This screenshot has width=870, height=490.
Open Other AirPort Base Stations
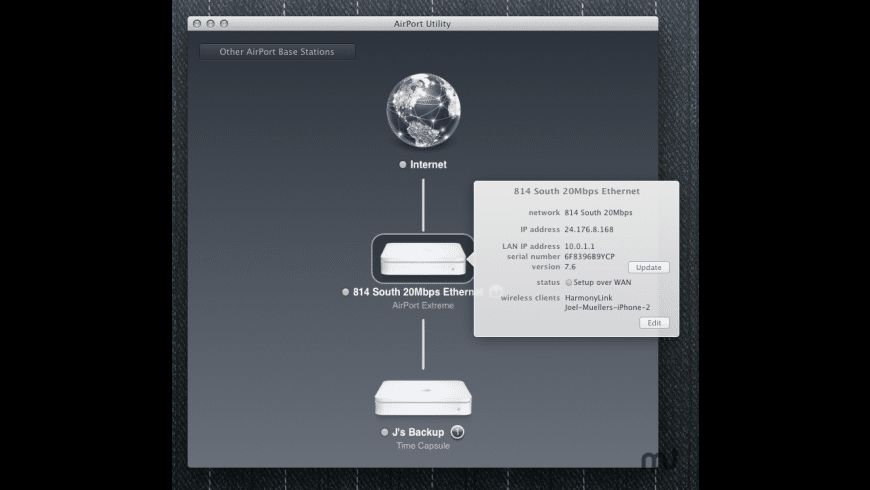277,52
